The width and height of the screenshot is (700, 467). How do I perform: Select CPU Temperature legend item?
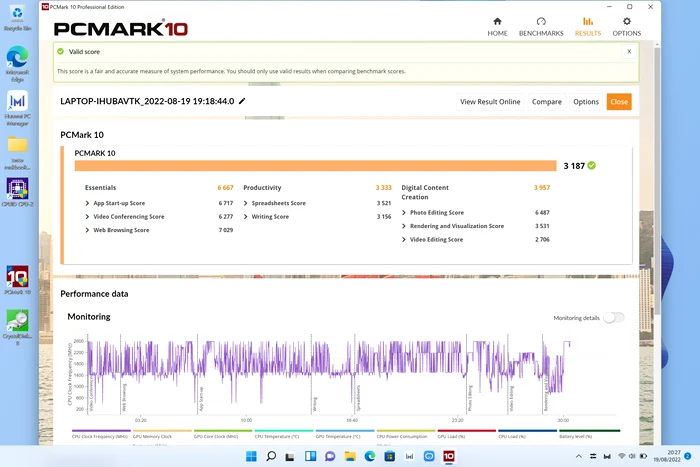[284, 434]
